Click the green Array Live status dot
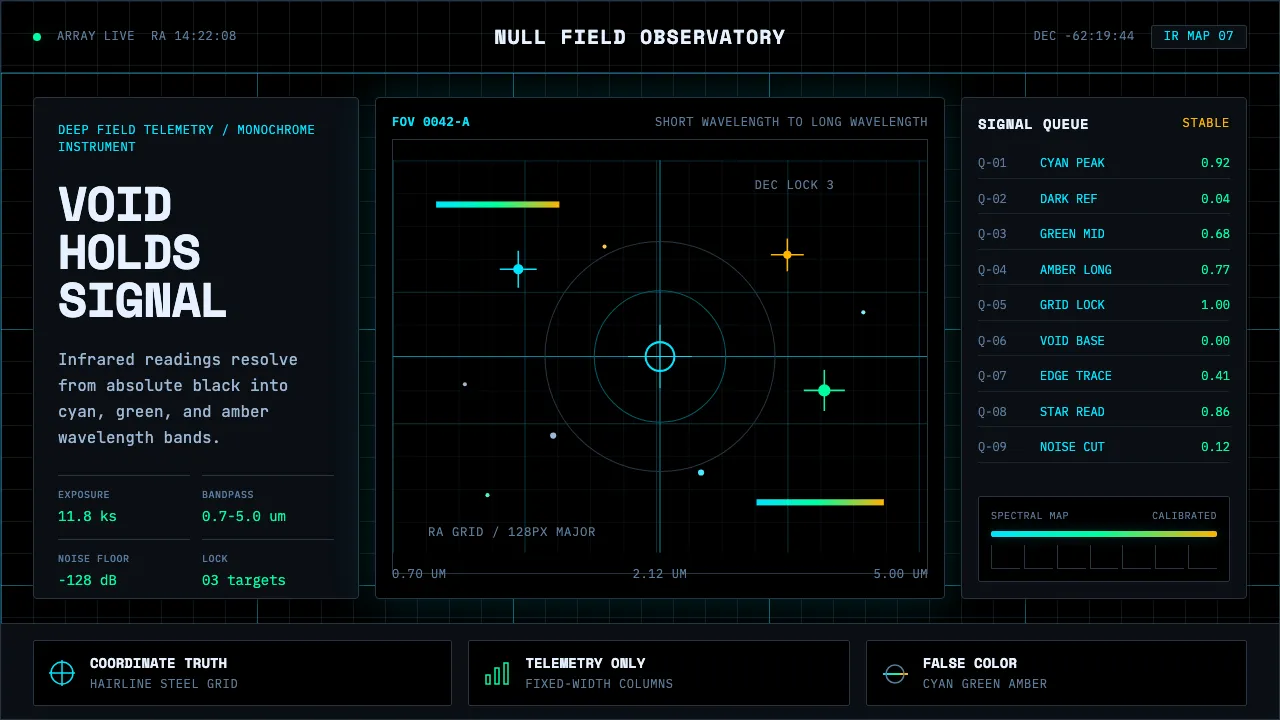The image size is (1280, 720). 37,37
